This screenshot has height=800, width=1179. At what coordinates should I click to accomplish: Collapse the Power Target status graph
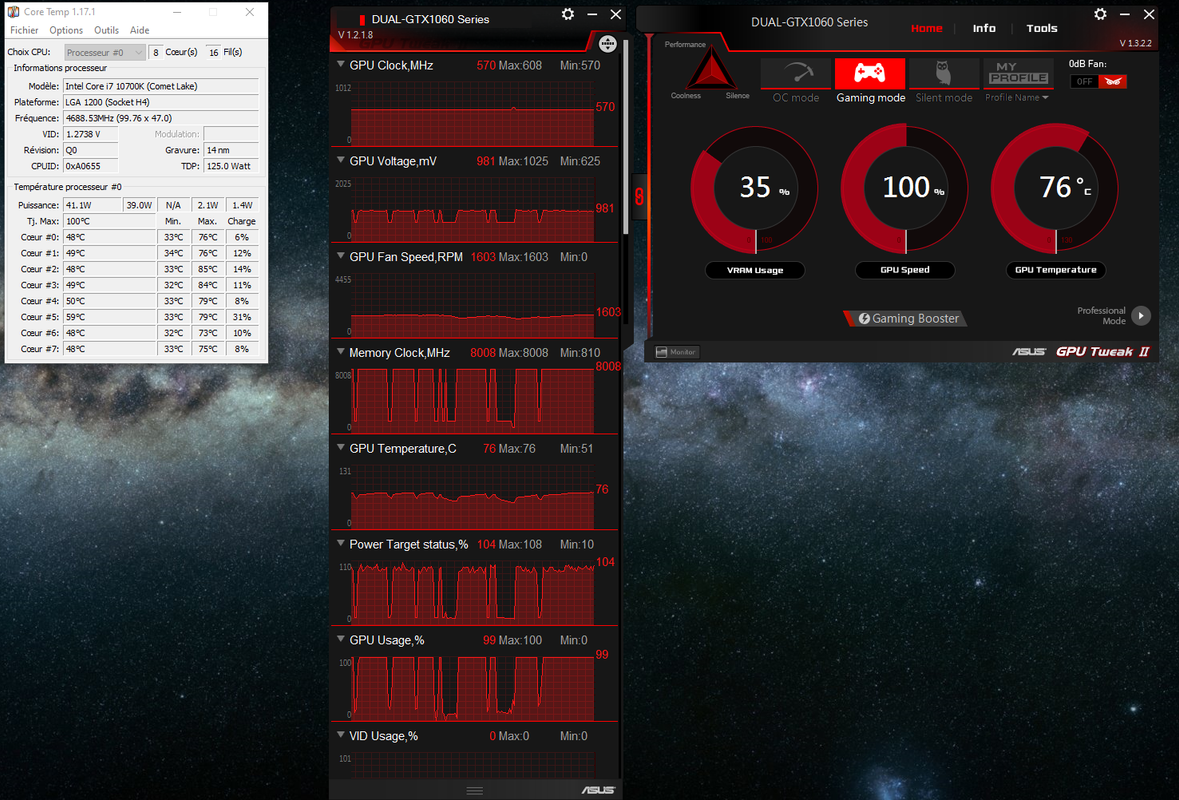pyautogui.click(x=341, y=544)
